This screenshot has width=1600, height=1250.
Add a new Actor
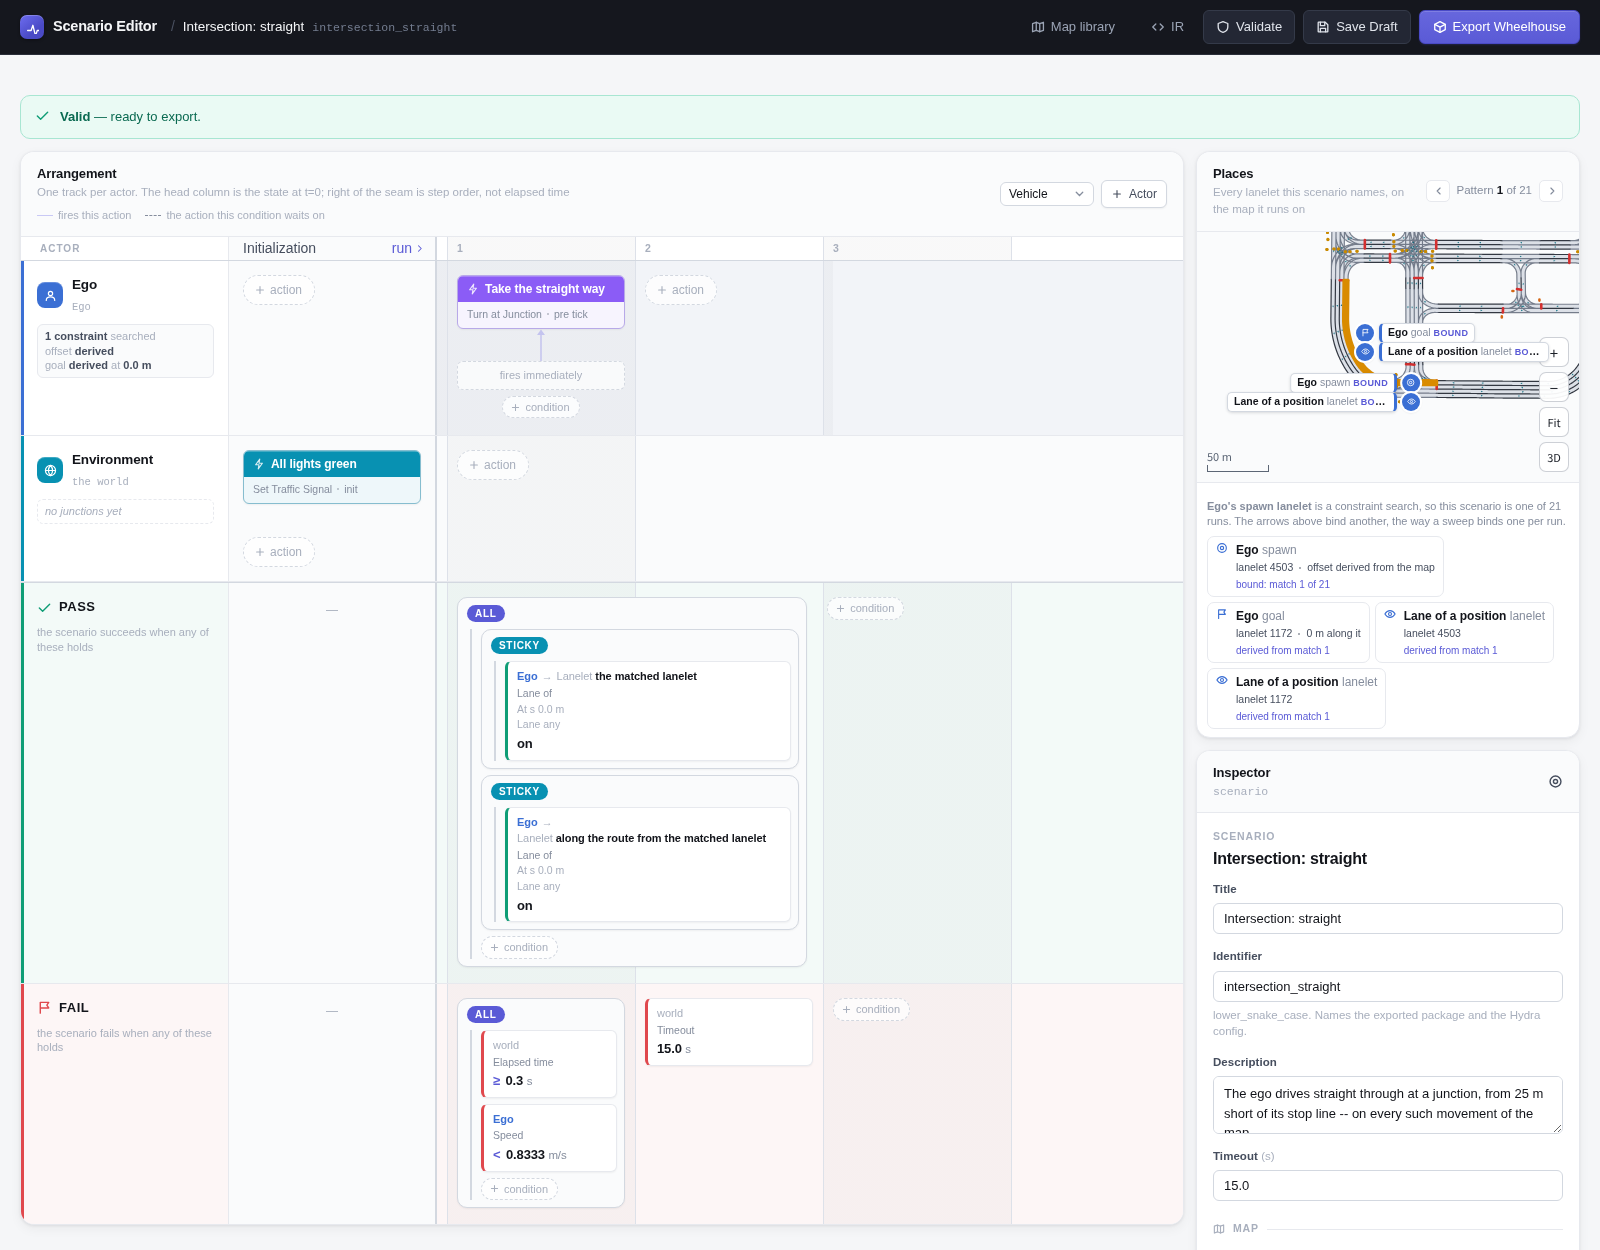1134,194
